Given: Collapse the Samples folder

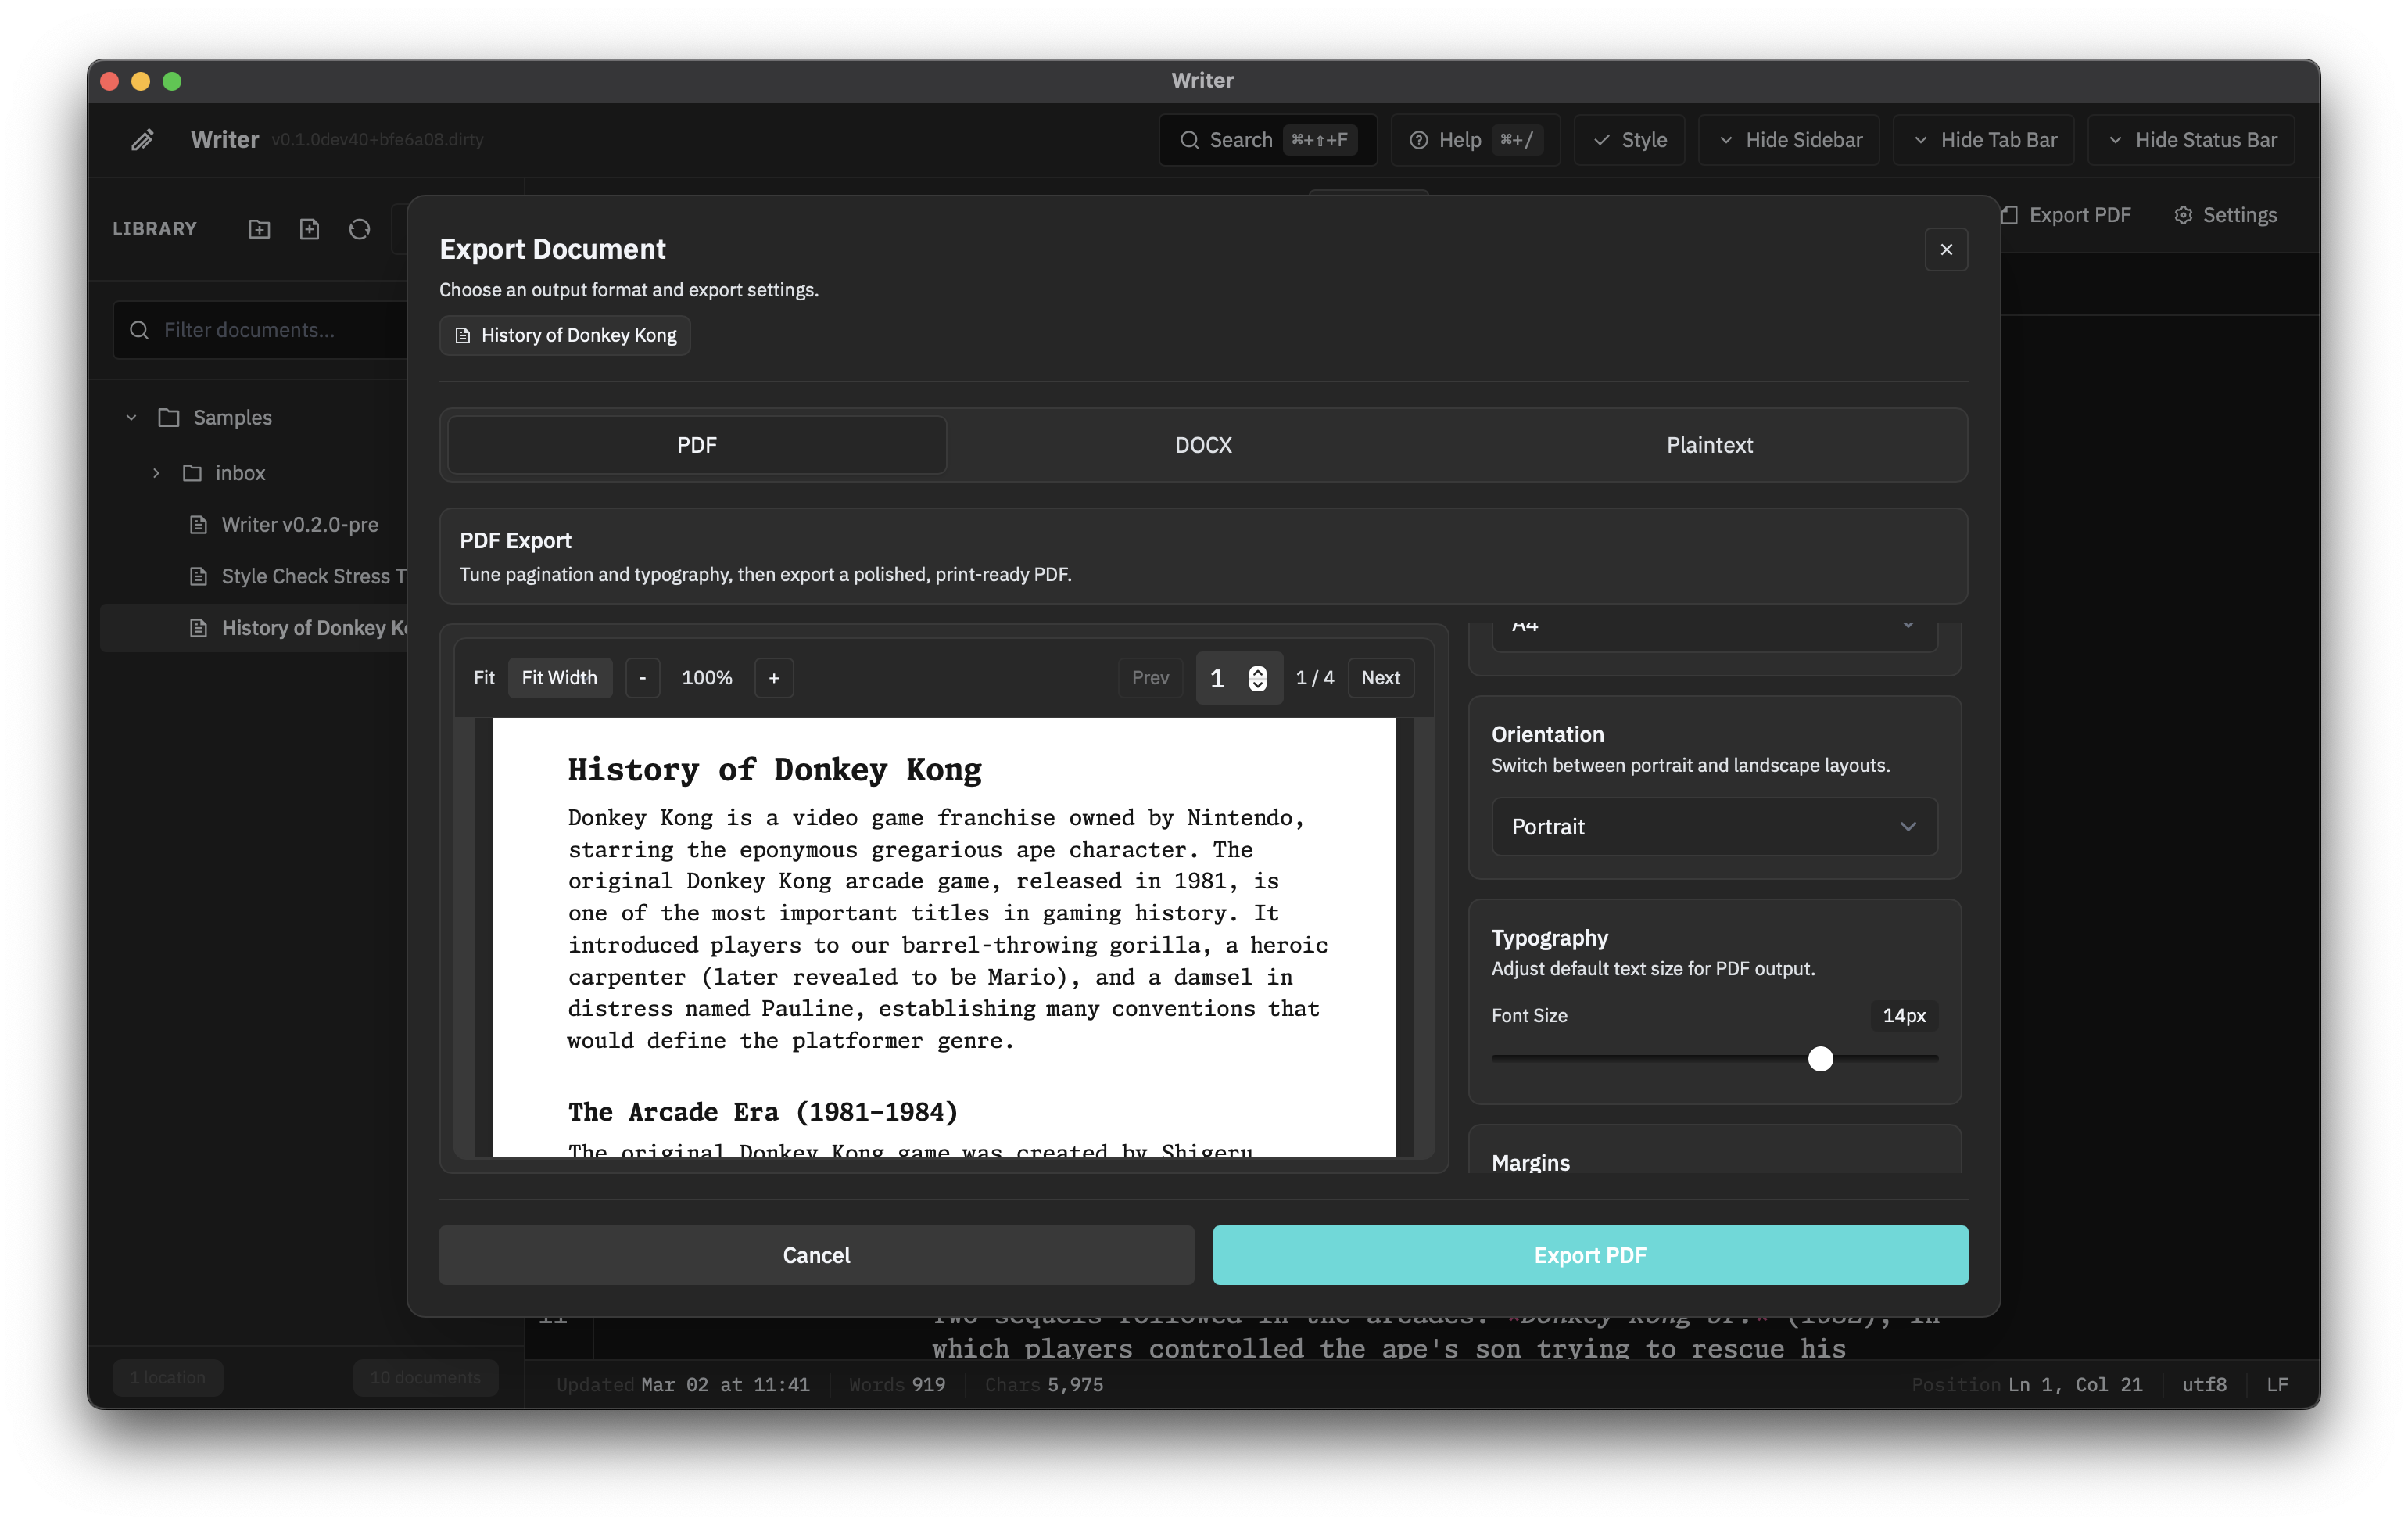Looking at the screenshot, I should click(x=131, y=417).
